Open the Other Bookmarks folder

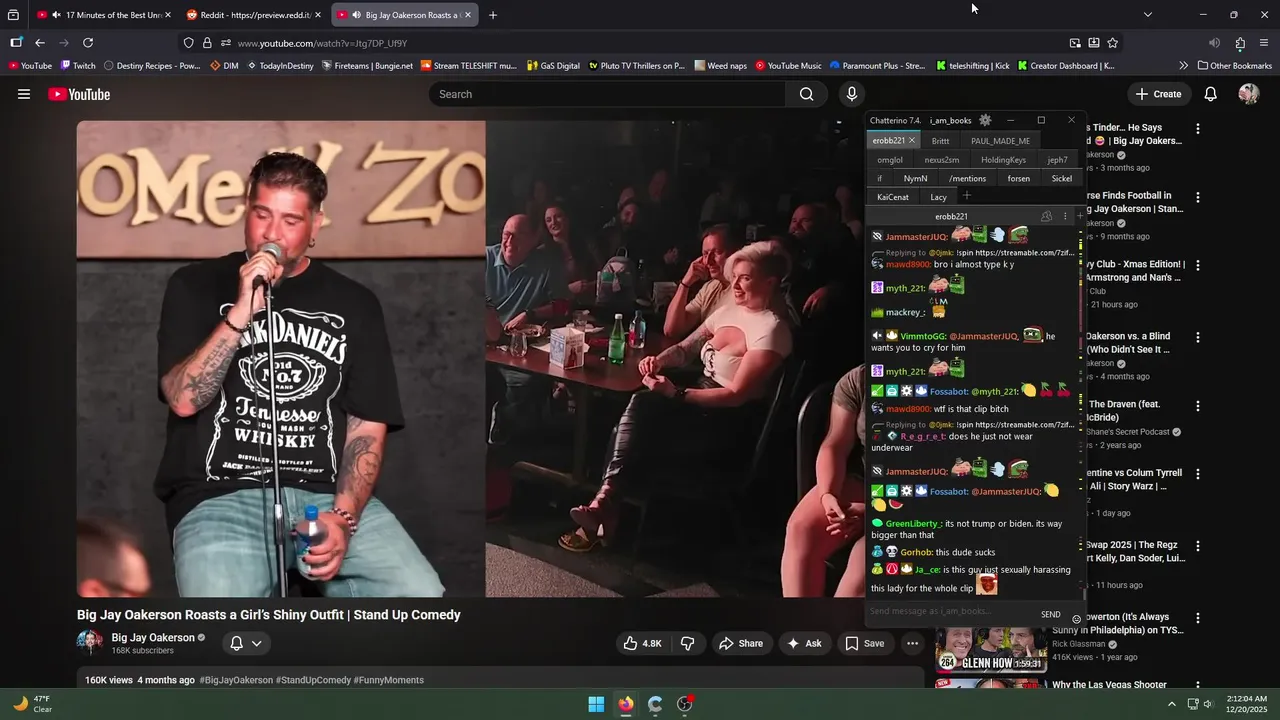click(x=1235, y=66)
